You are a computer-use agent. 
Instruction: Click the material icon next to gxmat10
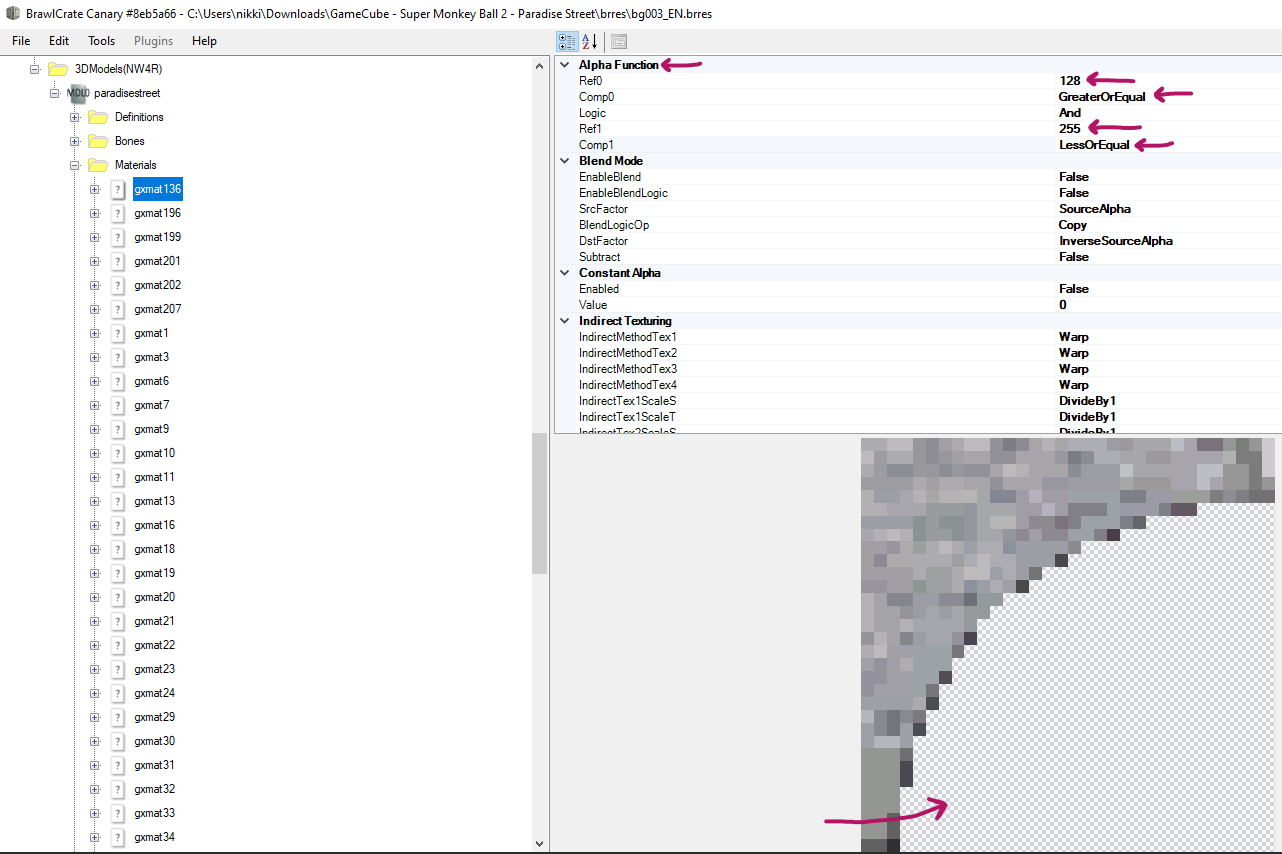(x=118, y=453)
